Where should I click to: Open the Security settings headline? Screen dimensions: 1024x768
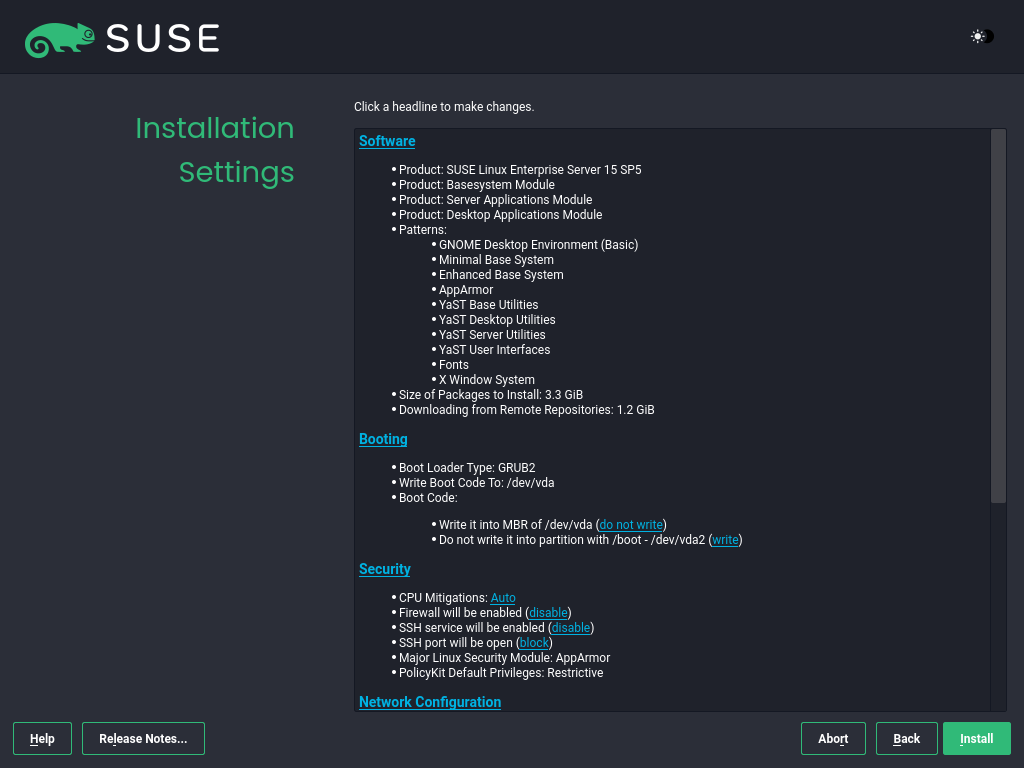(384, 569)
